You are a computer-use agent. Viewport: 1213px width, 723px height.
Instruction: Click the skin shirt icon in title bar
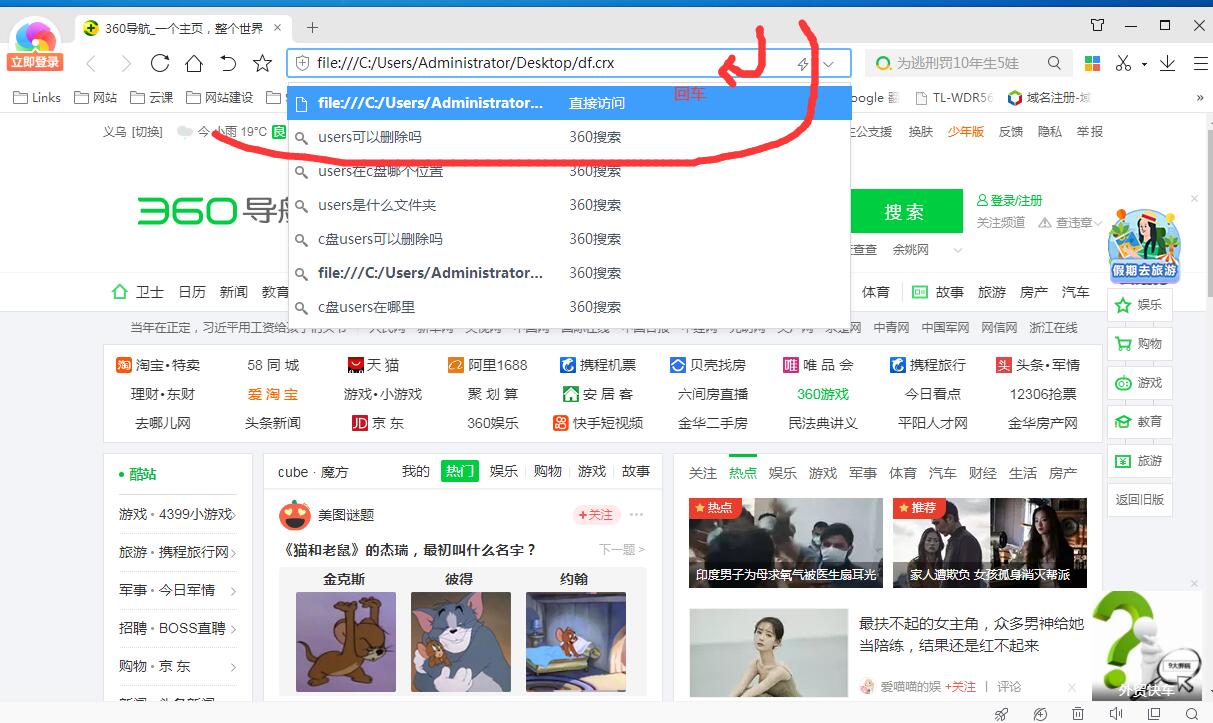[x=1098, y=25]
